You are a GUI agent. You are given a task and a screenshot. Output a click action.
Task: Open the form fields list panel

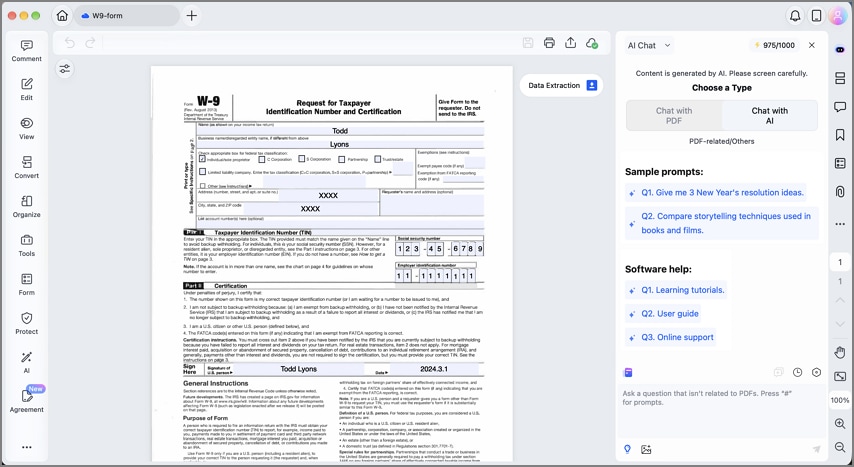pyautogui.click(x=840, y=163)
